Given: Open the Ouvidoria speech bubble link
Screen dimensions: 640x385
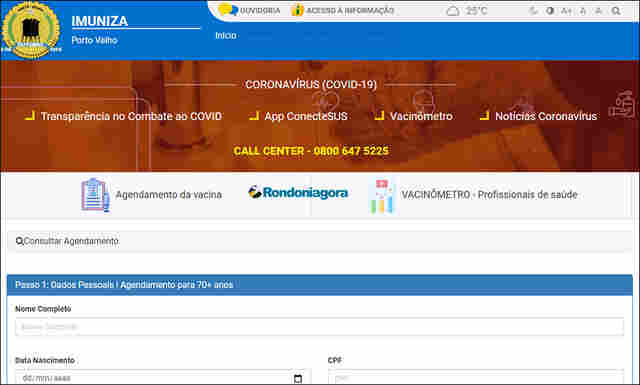Looking at the screenshot, I should [x=249, y=10].
